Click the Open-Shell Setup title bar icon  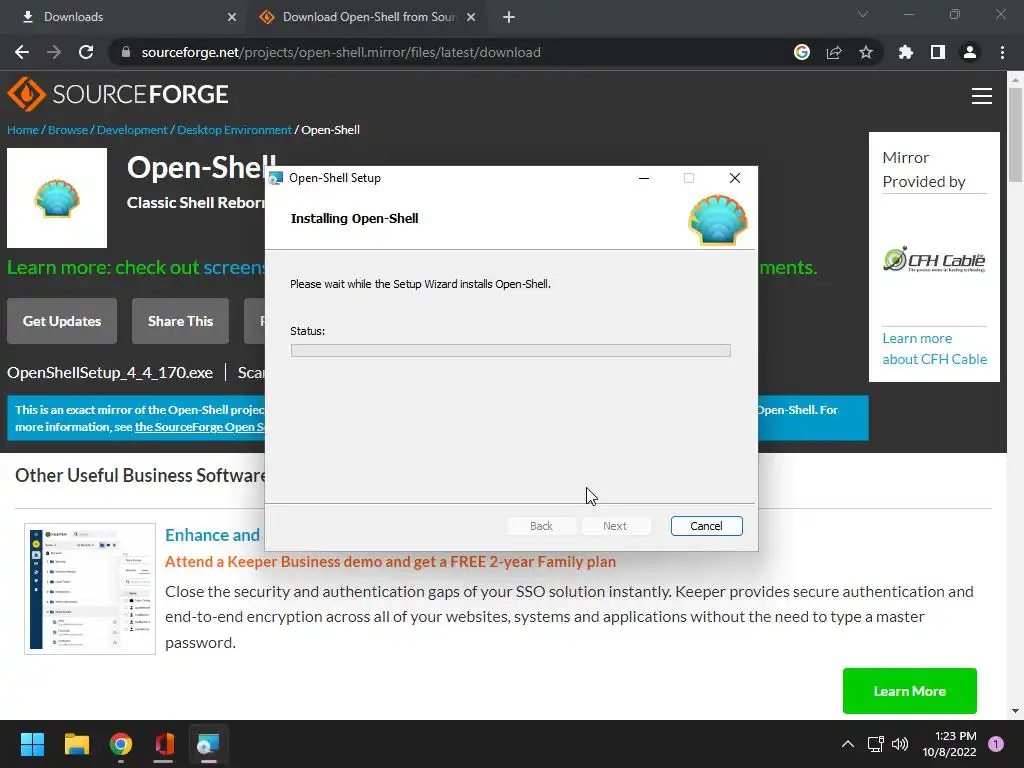click(276, 178)
